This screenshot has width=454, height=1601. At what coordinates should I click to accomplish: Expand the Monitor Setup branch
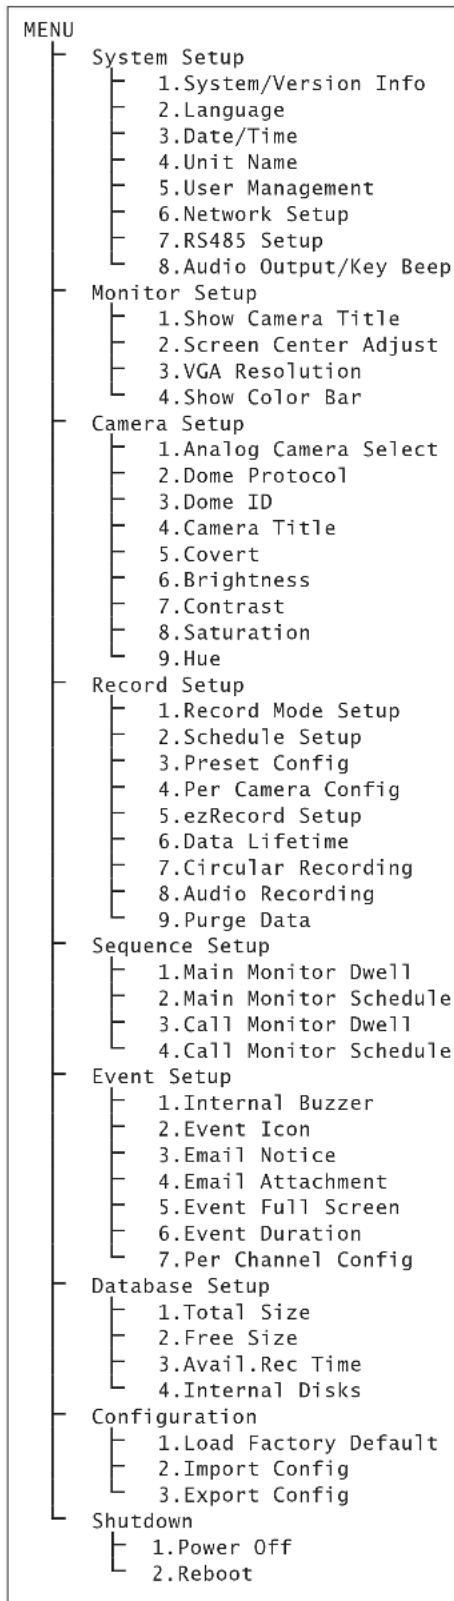tap(174, 293)
